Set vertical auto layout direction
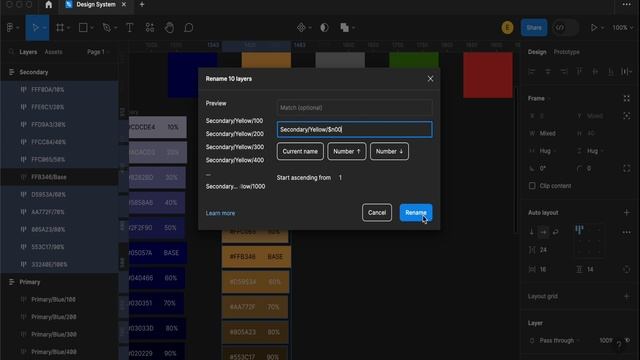 [531, 232]
